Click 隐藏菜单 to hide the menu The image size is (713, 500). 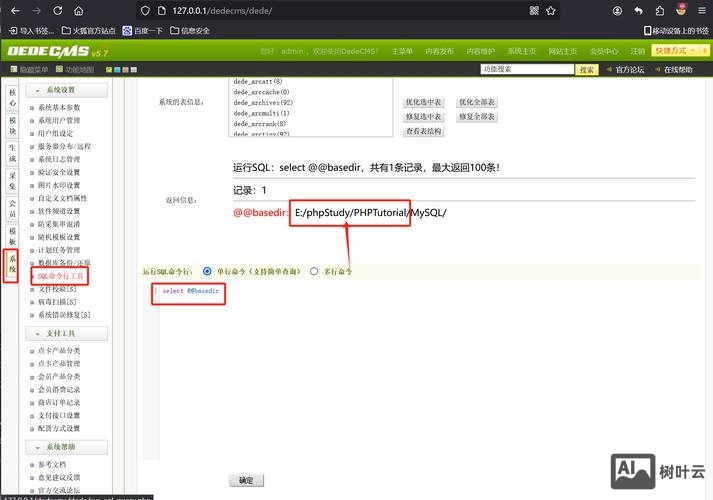(29, 70)
